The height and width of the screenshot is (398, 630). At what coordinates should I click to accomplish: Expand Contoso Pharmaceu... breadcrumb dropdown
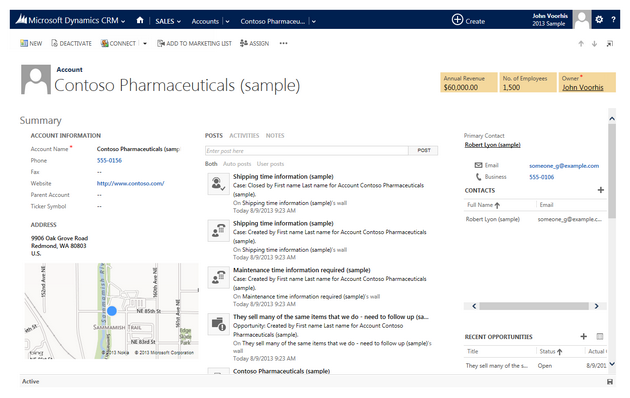[314, 21]
